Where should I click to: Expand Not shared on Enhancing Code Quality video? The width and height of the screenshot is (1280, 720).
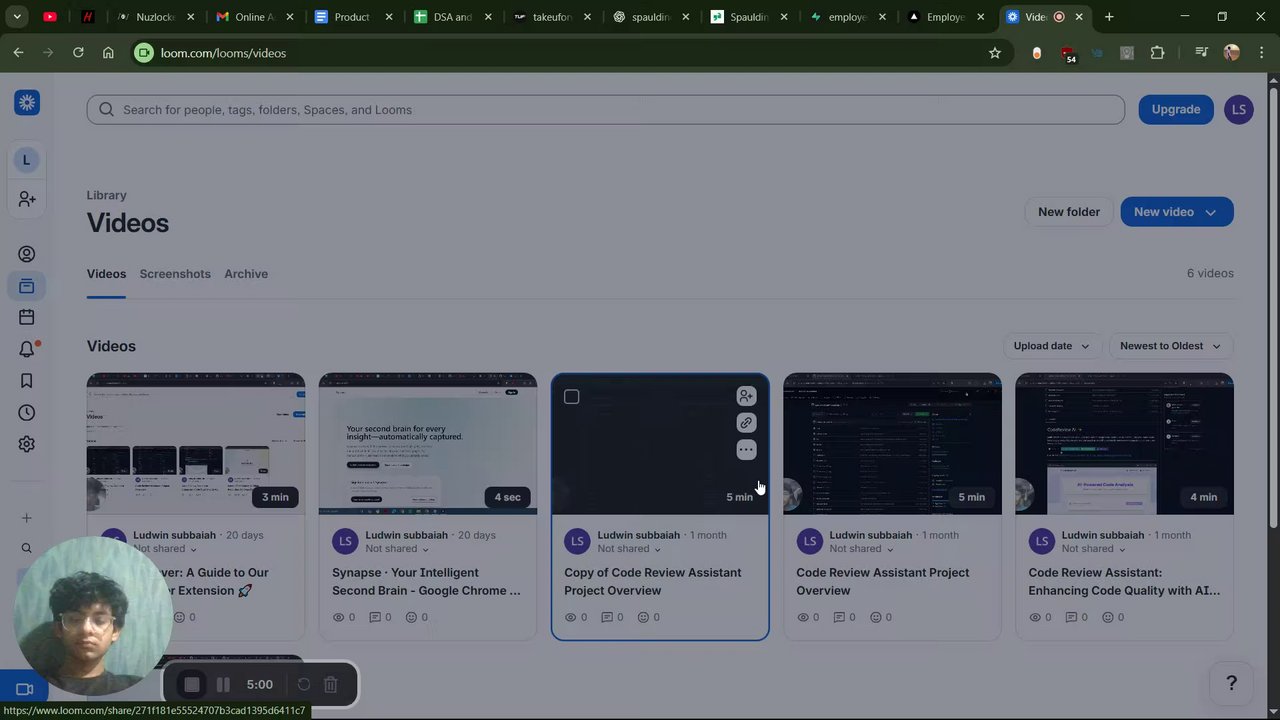(x=1093, y=549)
